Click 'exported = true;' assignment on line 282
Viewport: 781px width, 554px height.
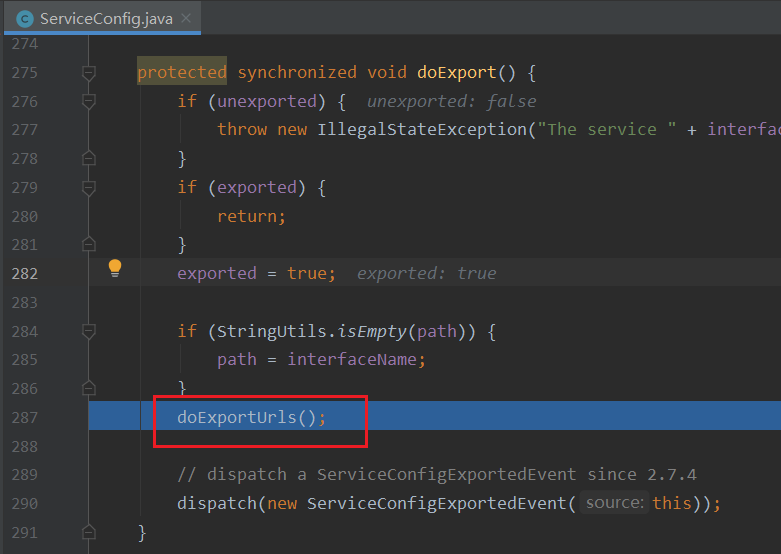point(257,273)
